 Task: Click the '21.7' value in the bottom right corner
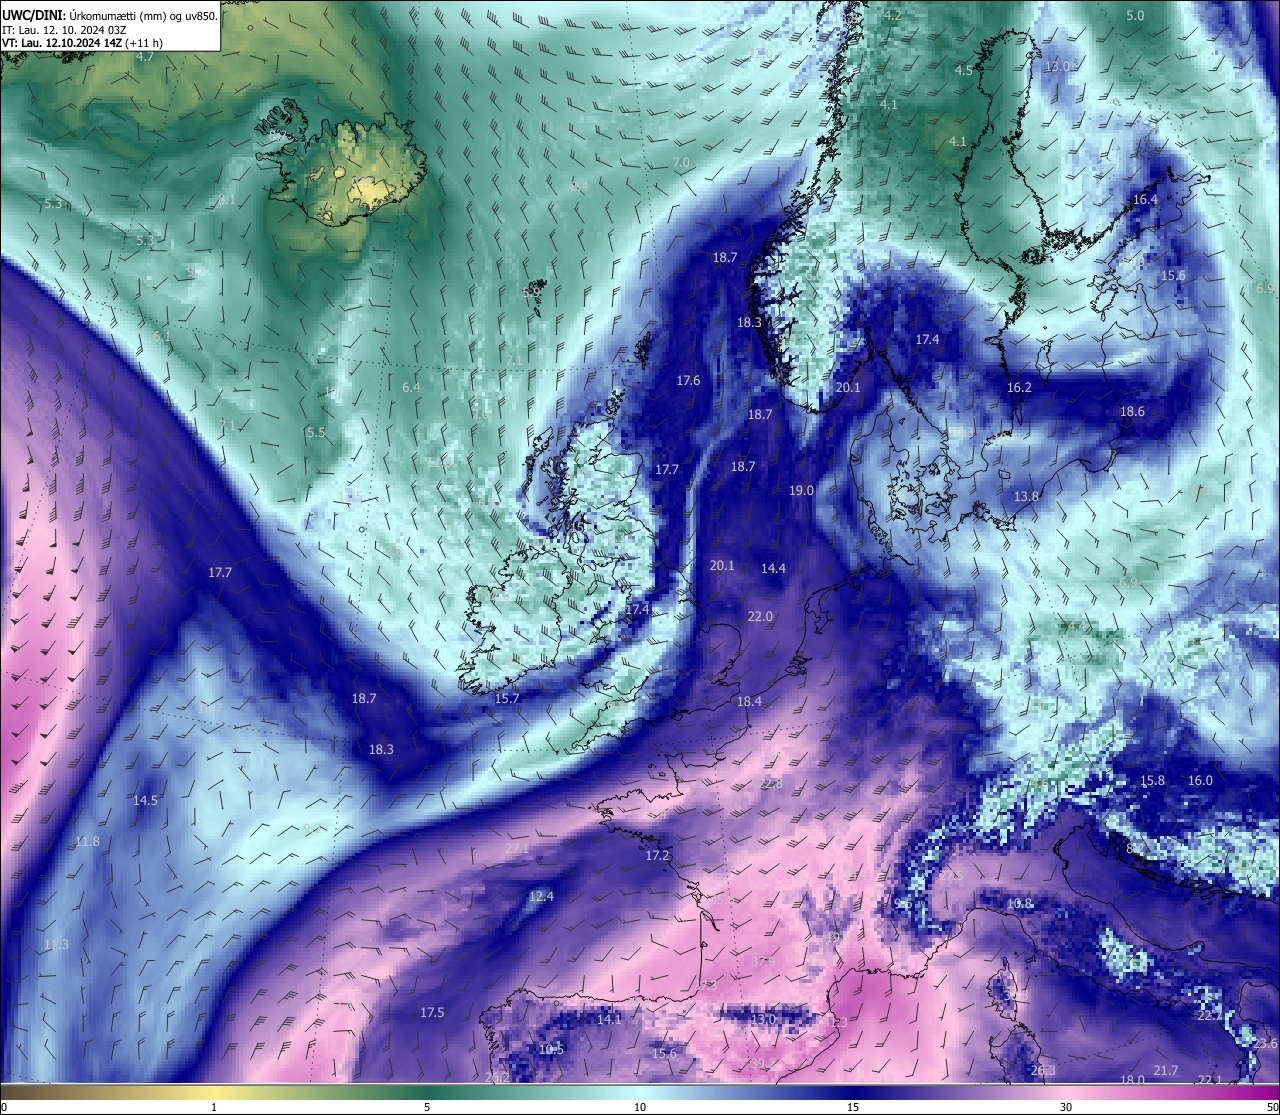pos(1166,1071)
